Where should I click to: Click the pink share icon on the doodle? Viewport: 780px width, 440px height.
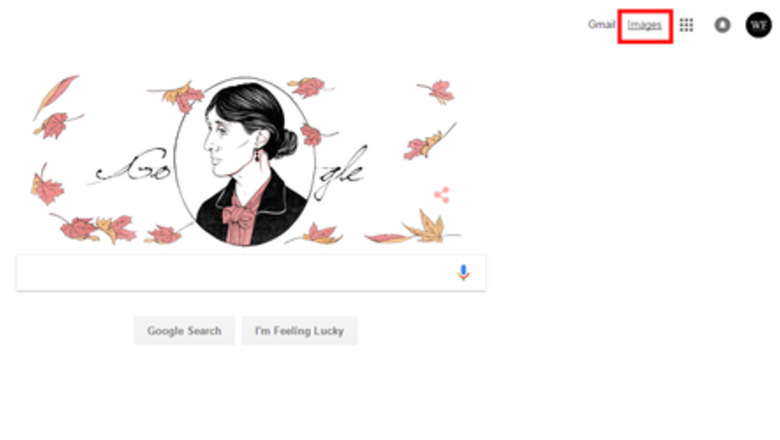coord(442,195)
